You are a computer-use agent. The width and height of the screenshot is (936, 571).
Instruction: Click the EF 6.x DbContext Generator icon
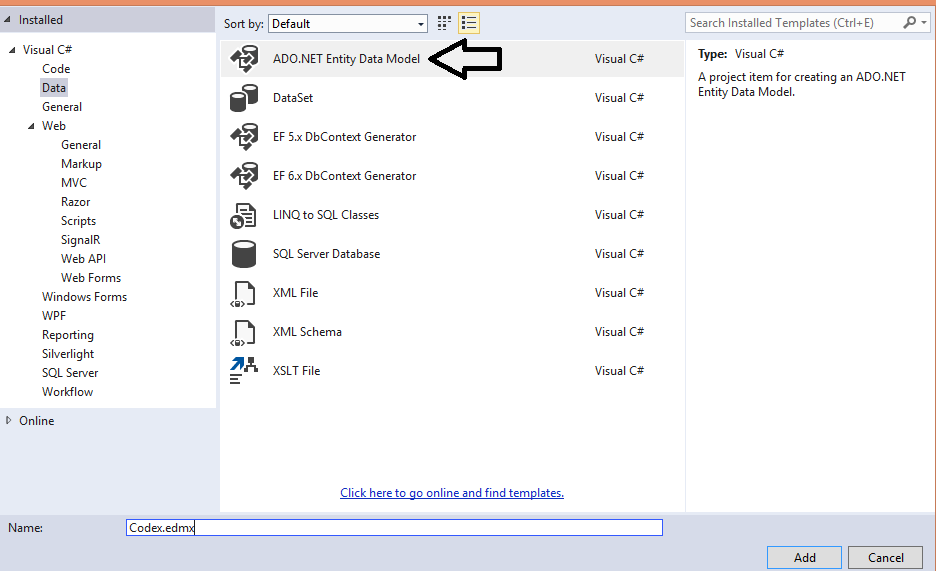click(x=244, y=176)
